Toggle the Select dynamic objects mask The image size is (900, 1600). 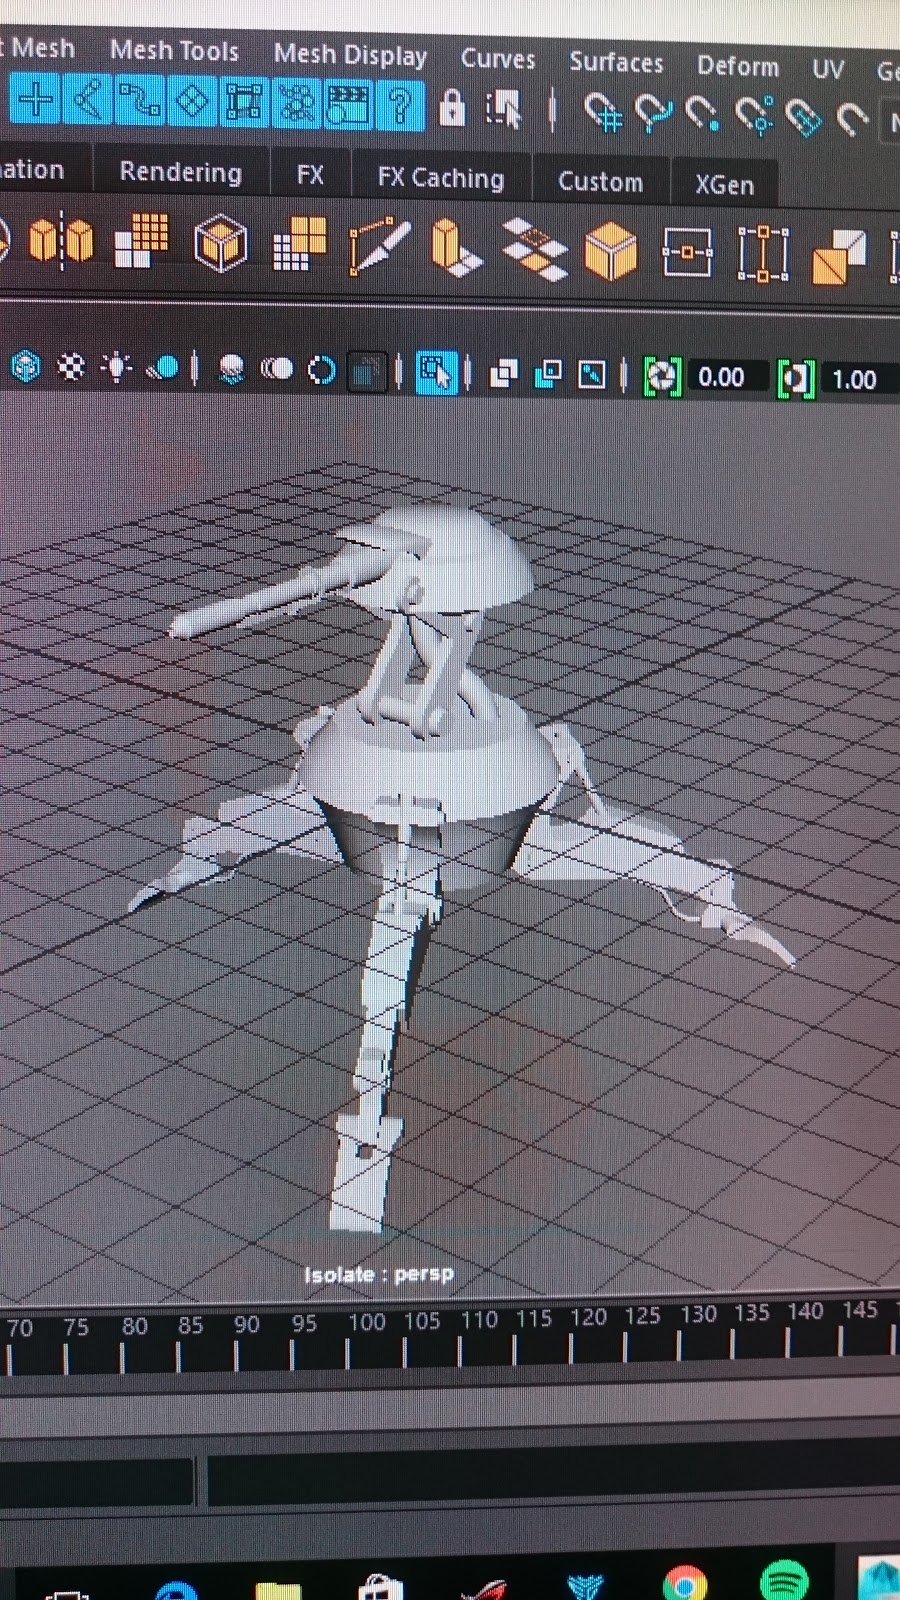coord(296,104)
